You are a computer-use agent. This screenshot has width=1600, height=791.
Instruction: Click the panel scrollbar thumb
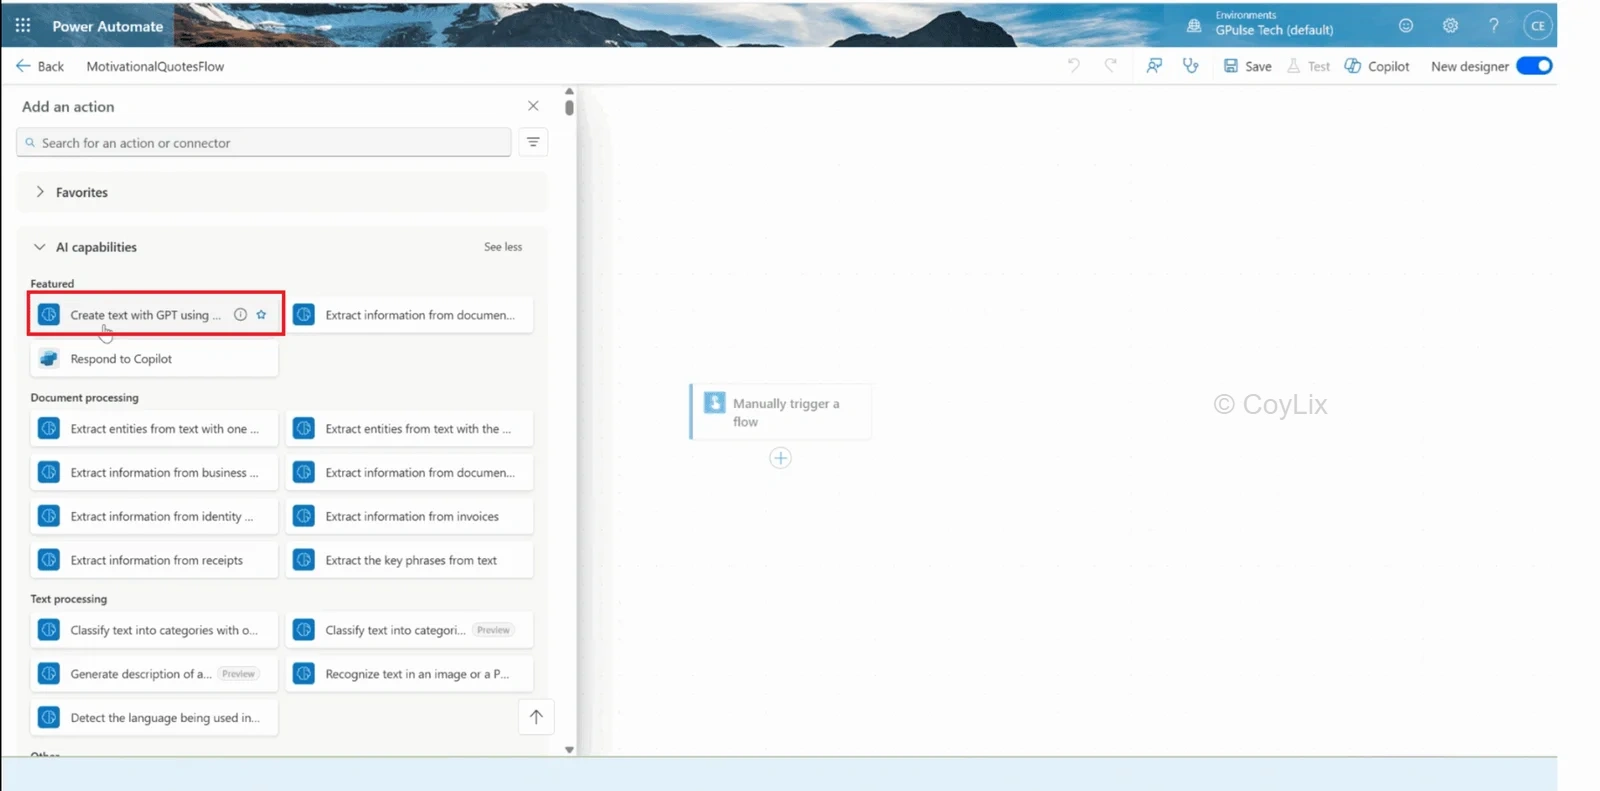(x=569, y=107)
